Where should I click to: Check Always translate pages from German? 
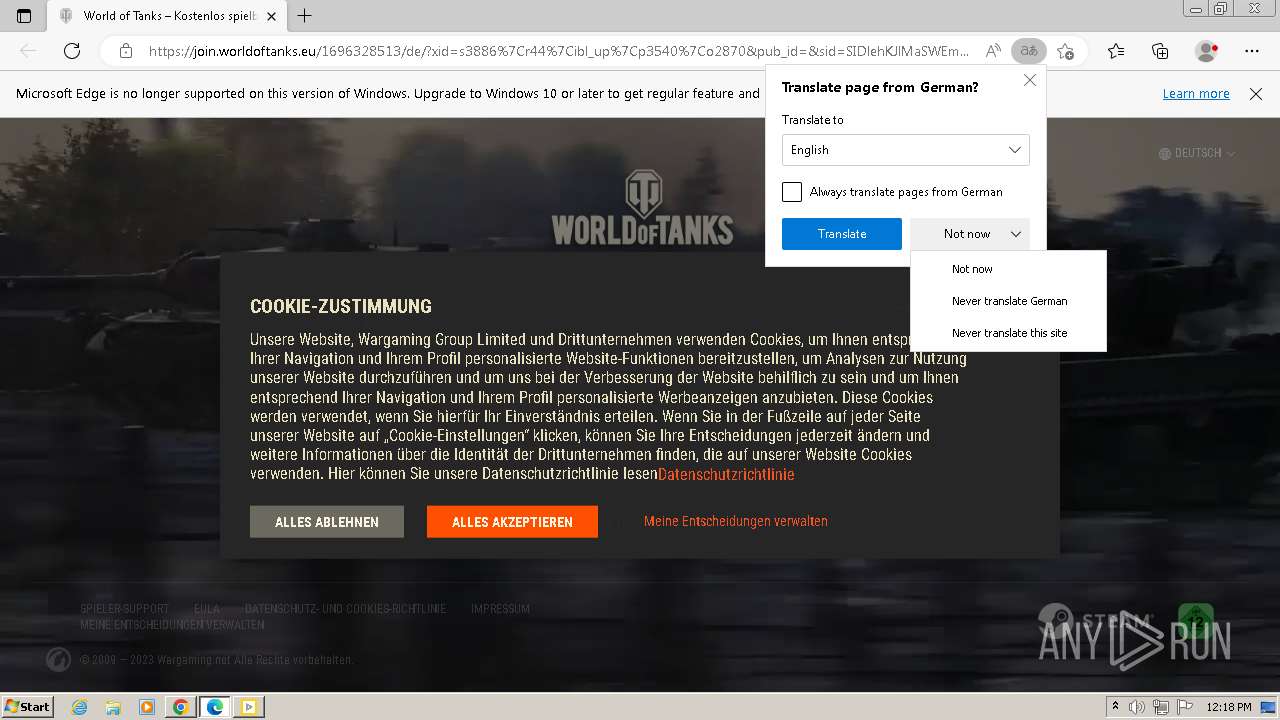(x=792, y=192)
